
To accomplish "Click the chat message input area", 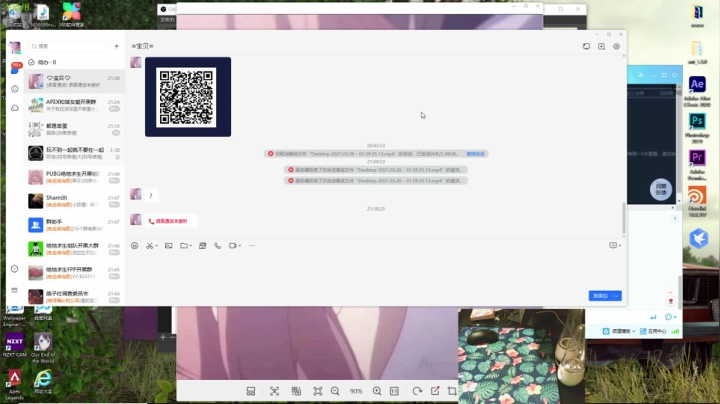I will [376, 271].
